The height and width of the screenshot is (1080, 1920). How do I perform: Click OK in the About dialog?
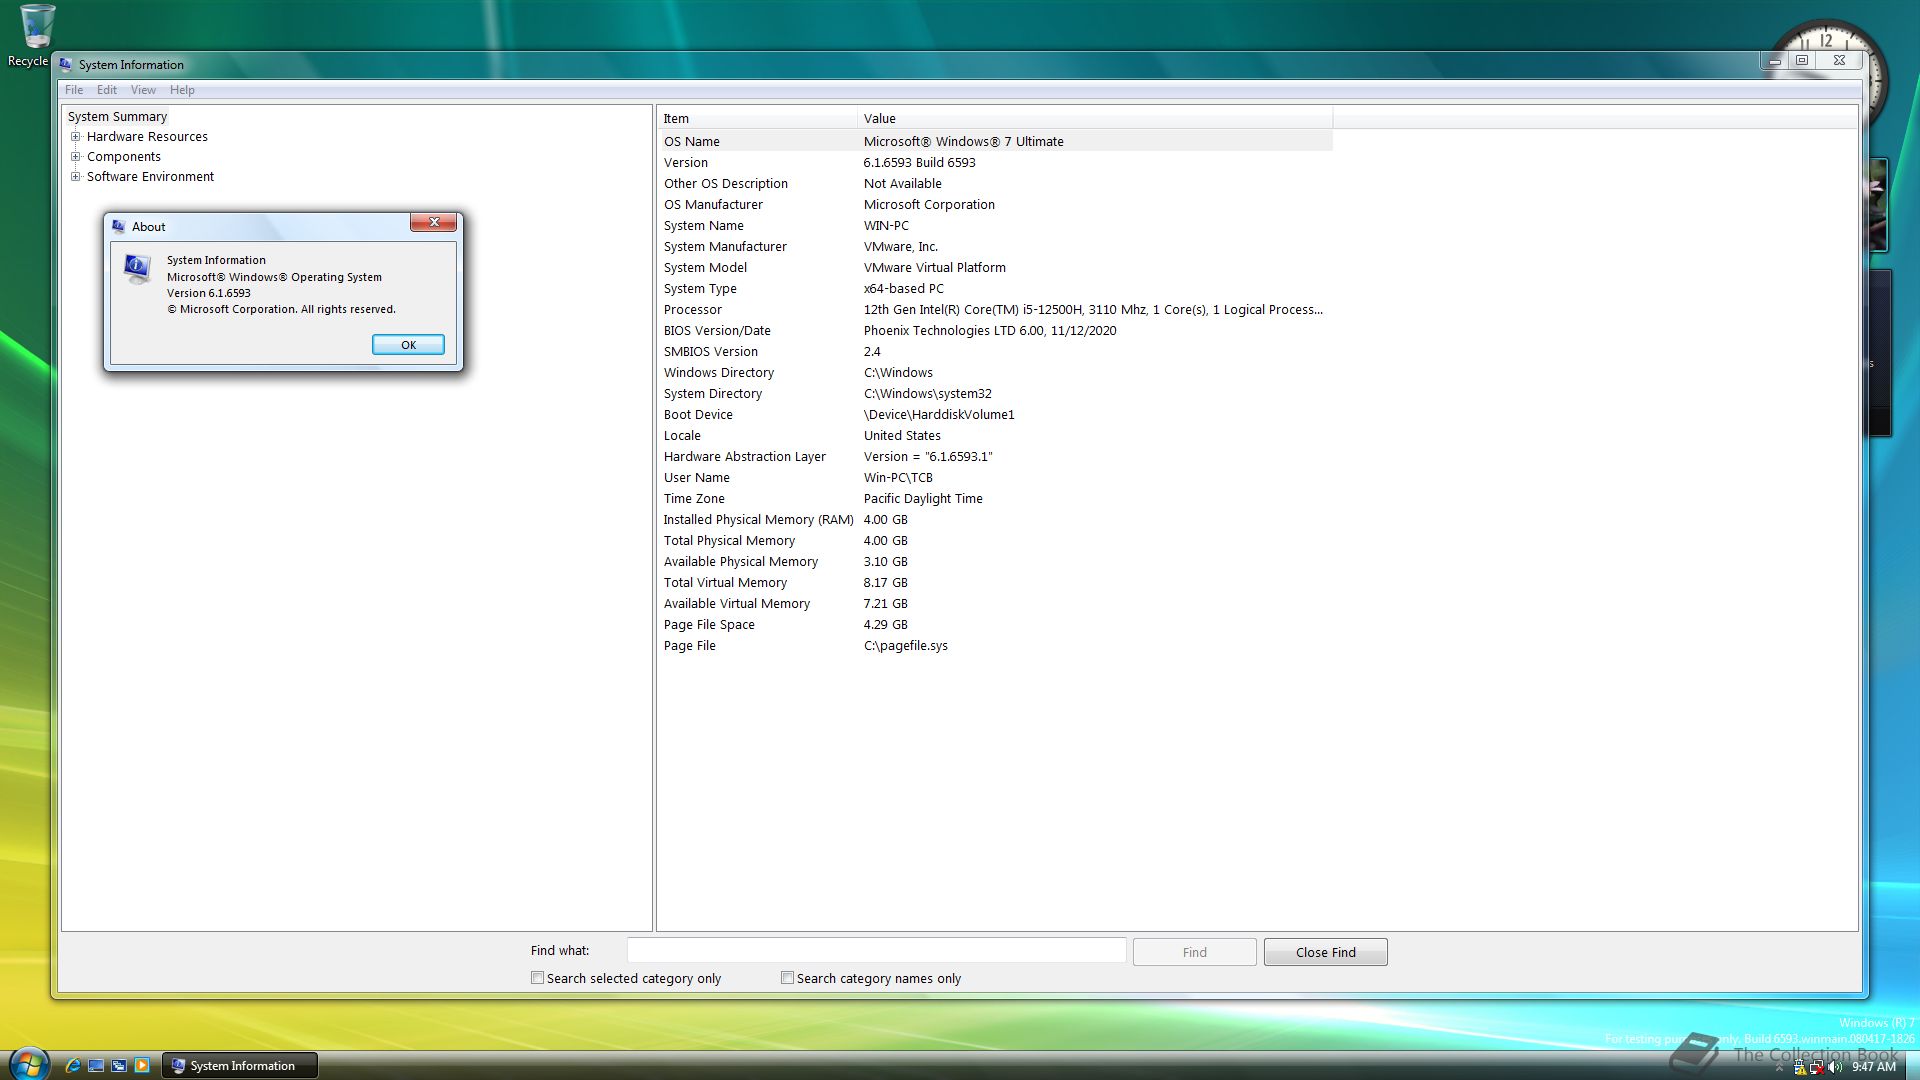(x=408, y=345)
